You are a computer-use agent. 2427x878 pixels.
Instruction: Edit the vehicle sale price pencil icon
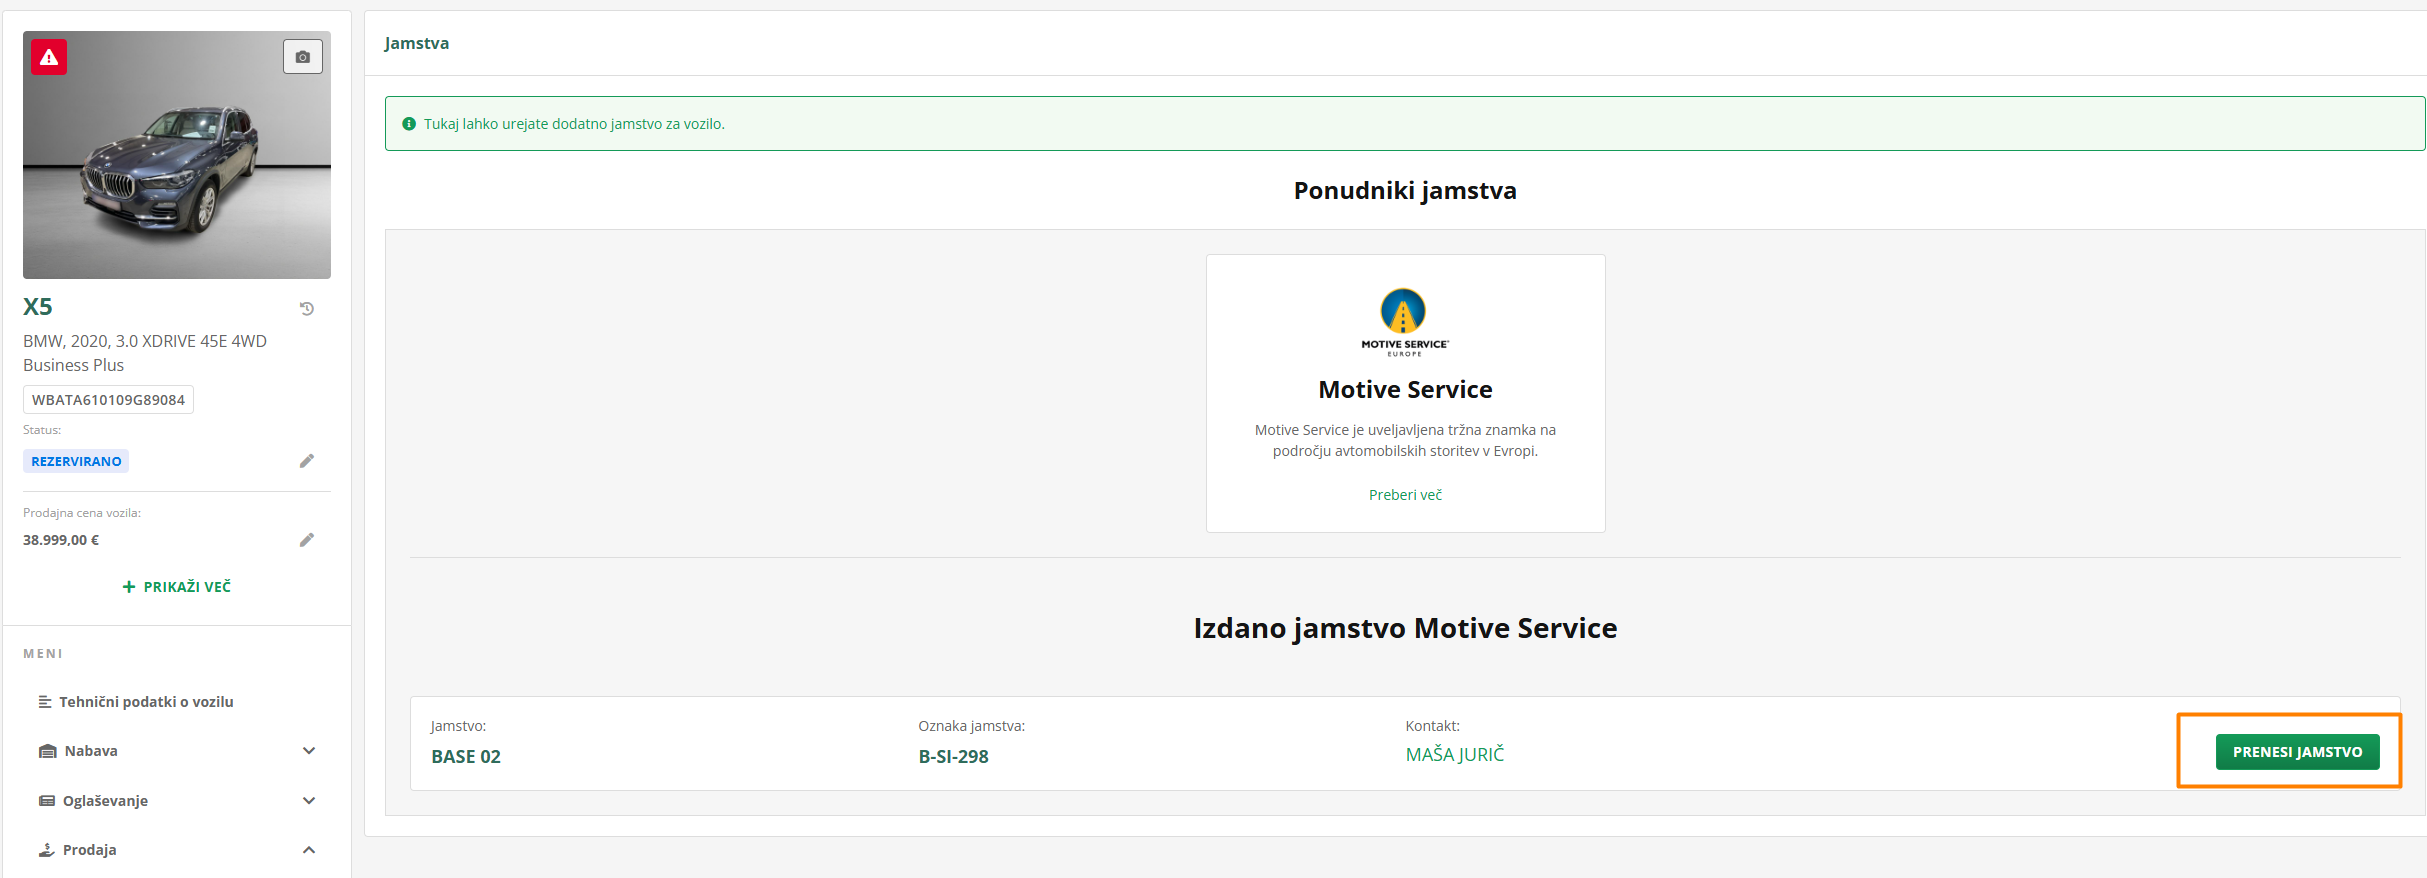click(x=307, y=540)
